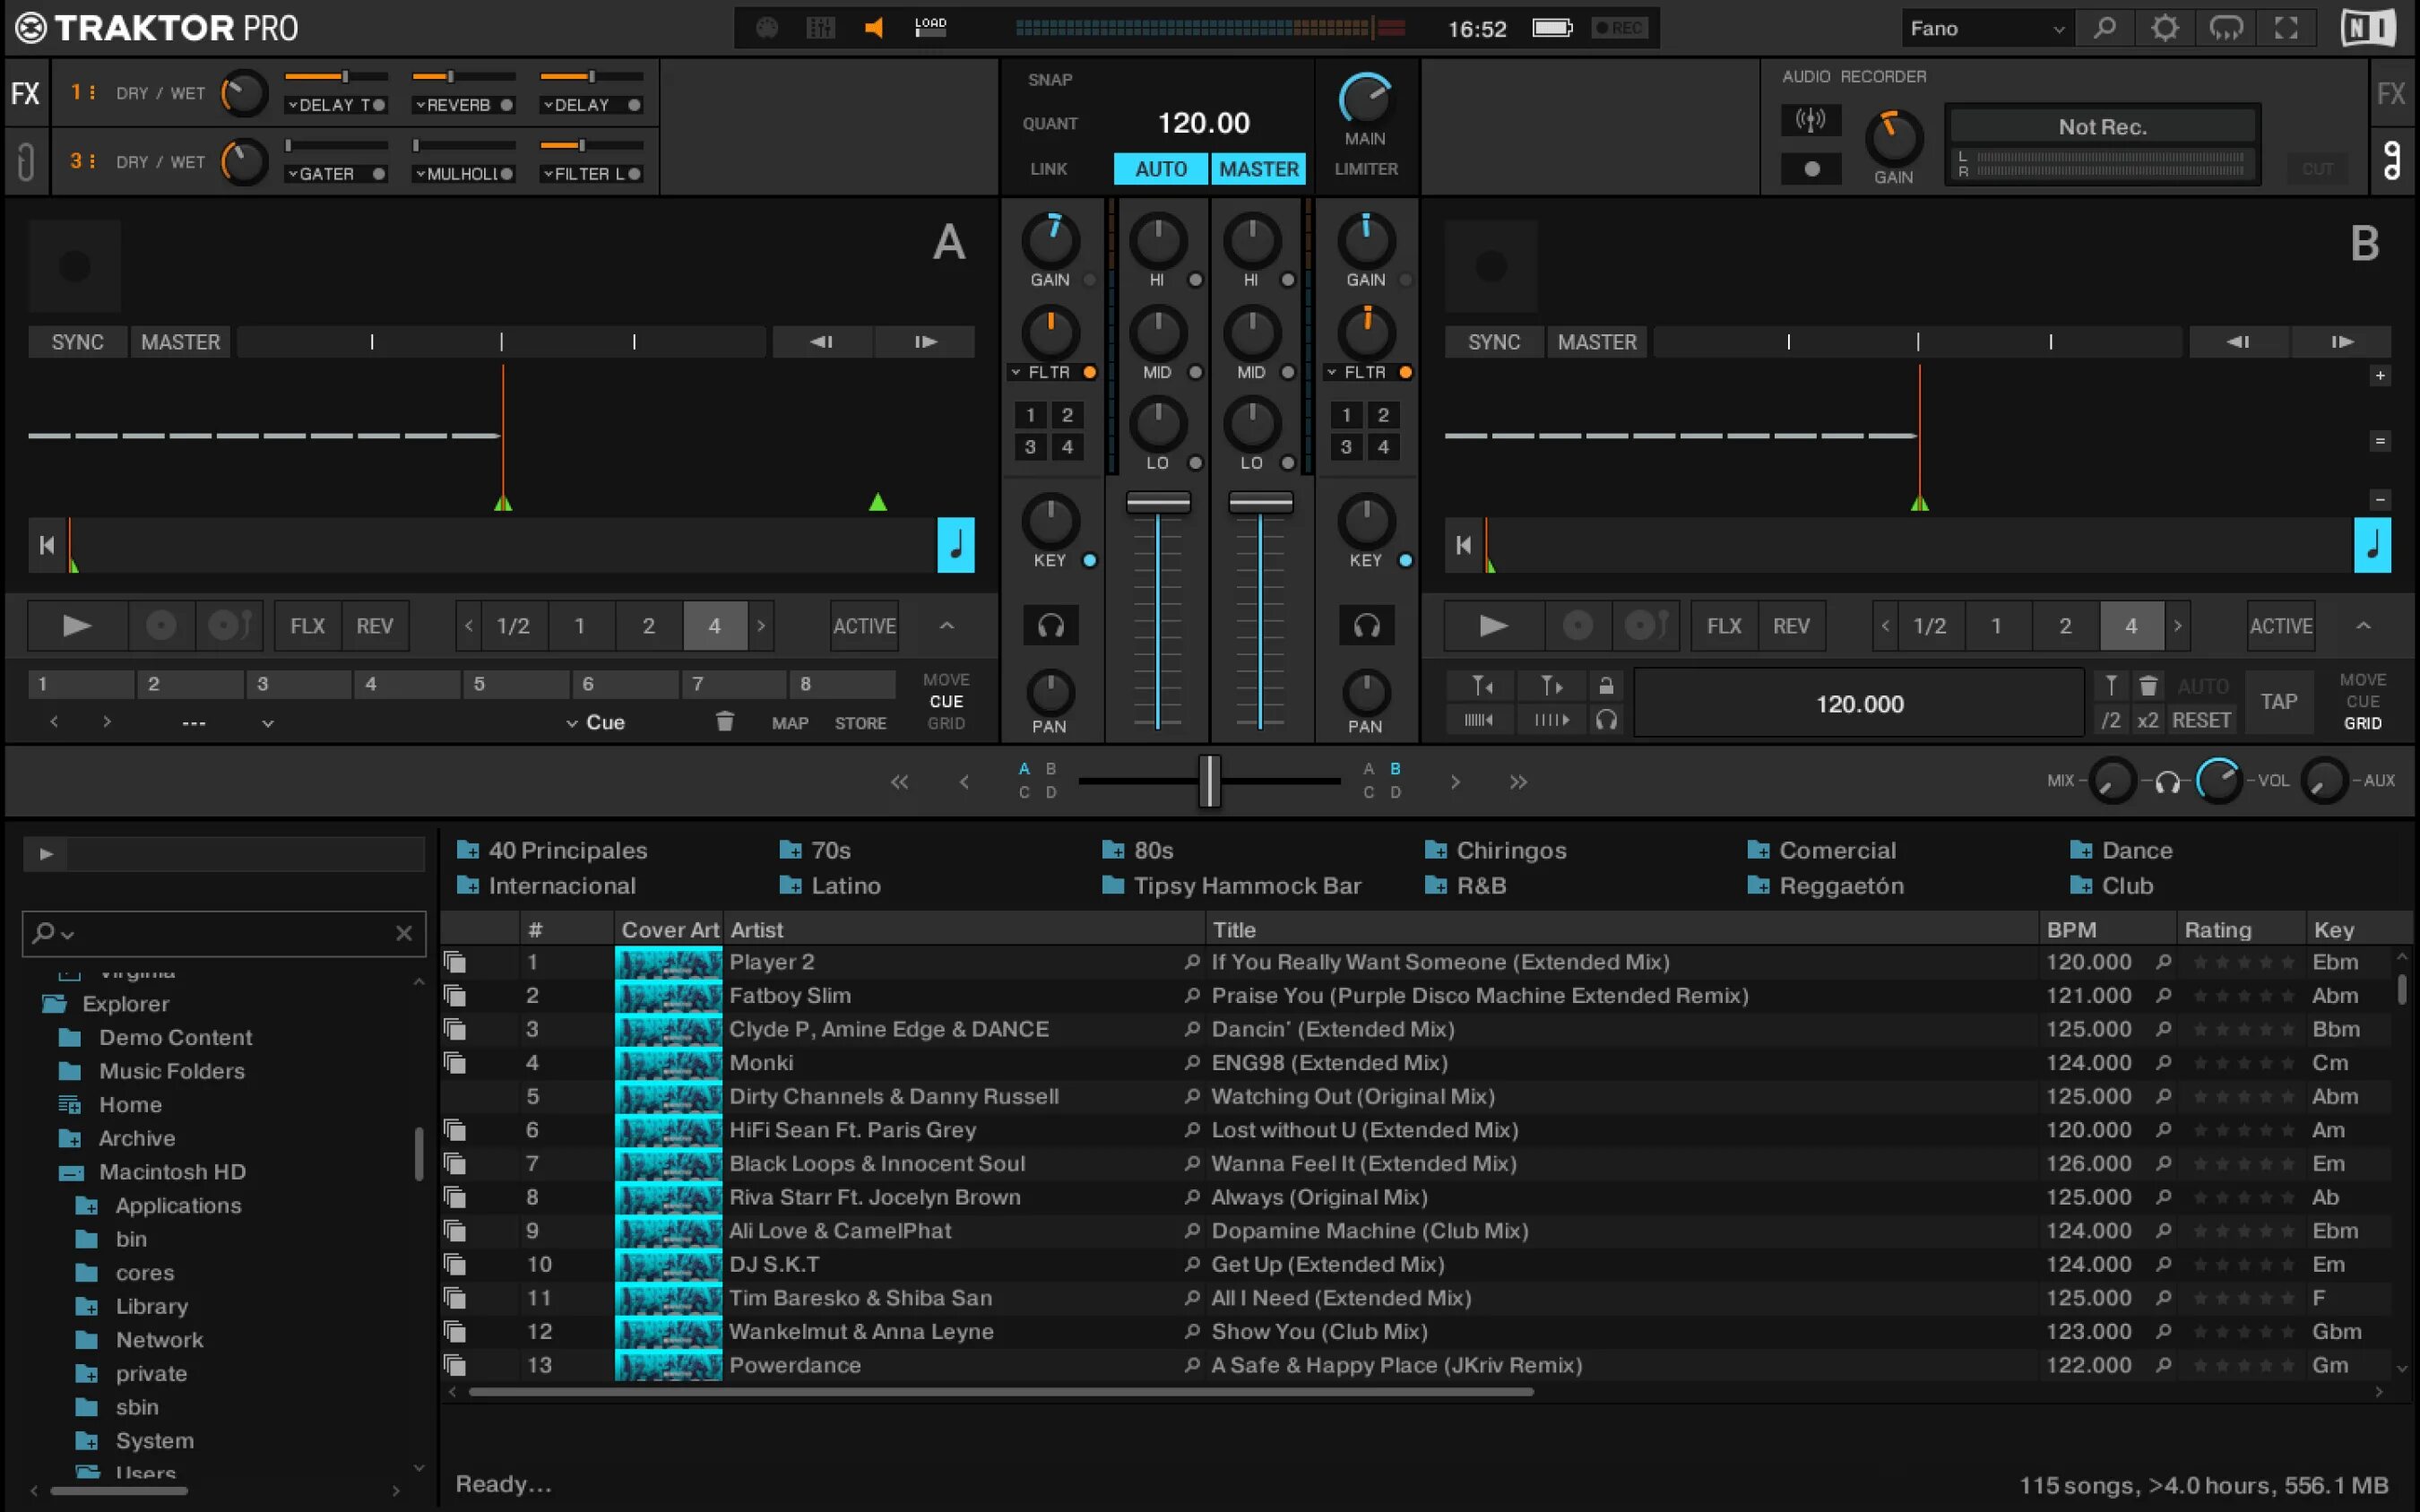The image size is (2420, 1512).
Task: Click the trash icon in Deck A cue panel
Action: [x=725, y=722]
